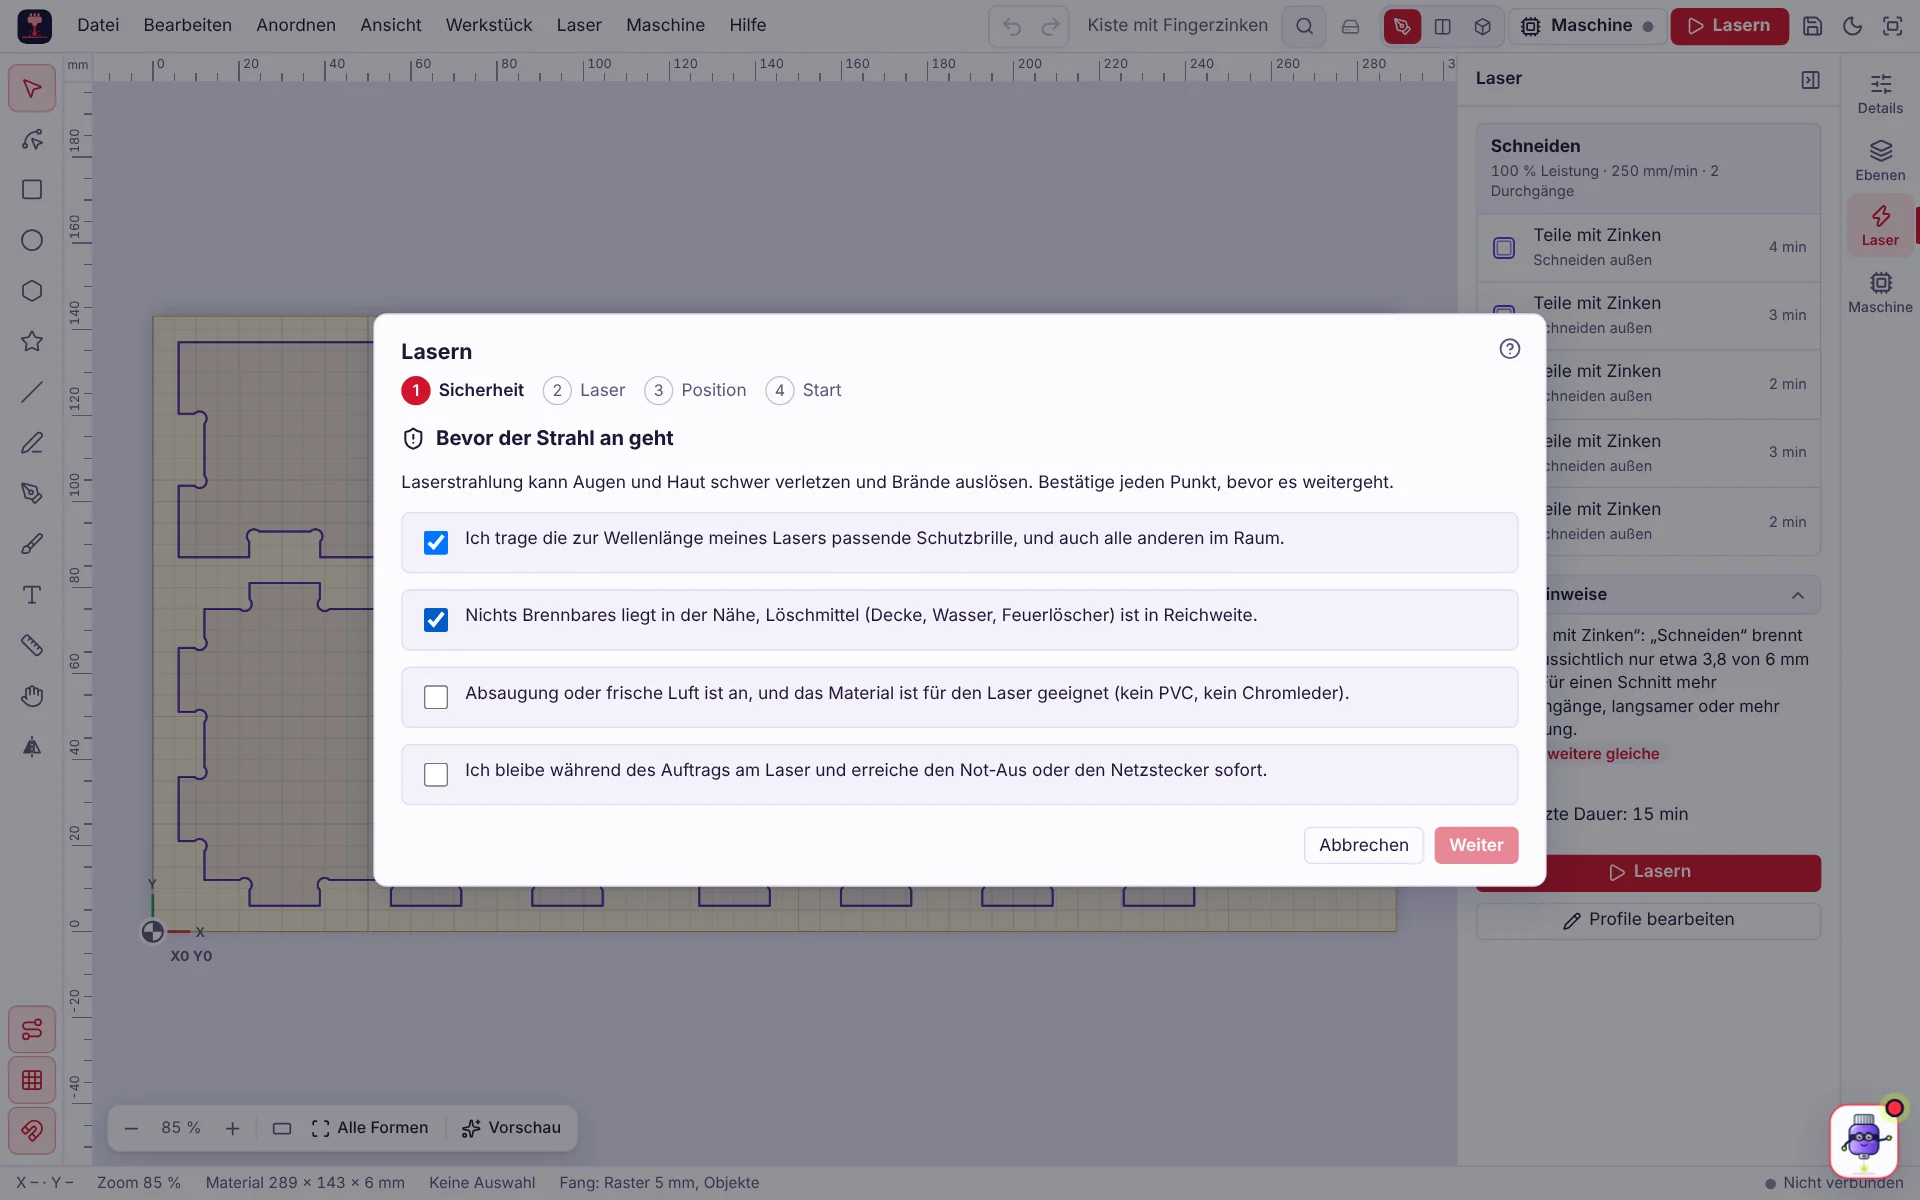This screenshot has width=1920, height=1200.
Task: Select the measuring ruler tool
Action: pyautogui.click(x=32, y=645)
